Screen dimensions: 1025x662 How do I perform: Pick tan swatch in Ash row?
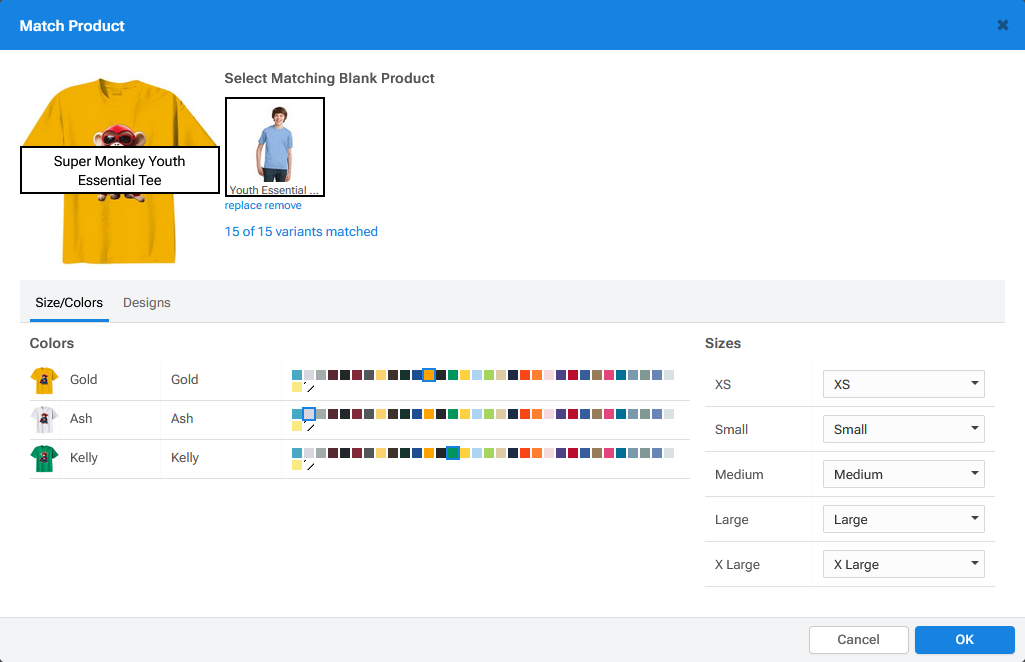(501, 414)
